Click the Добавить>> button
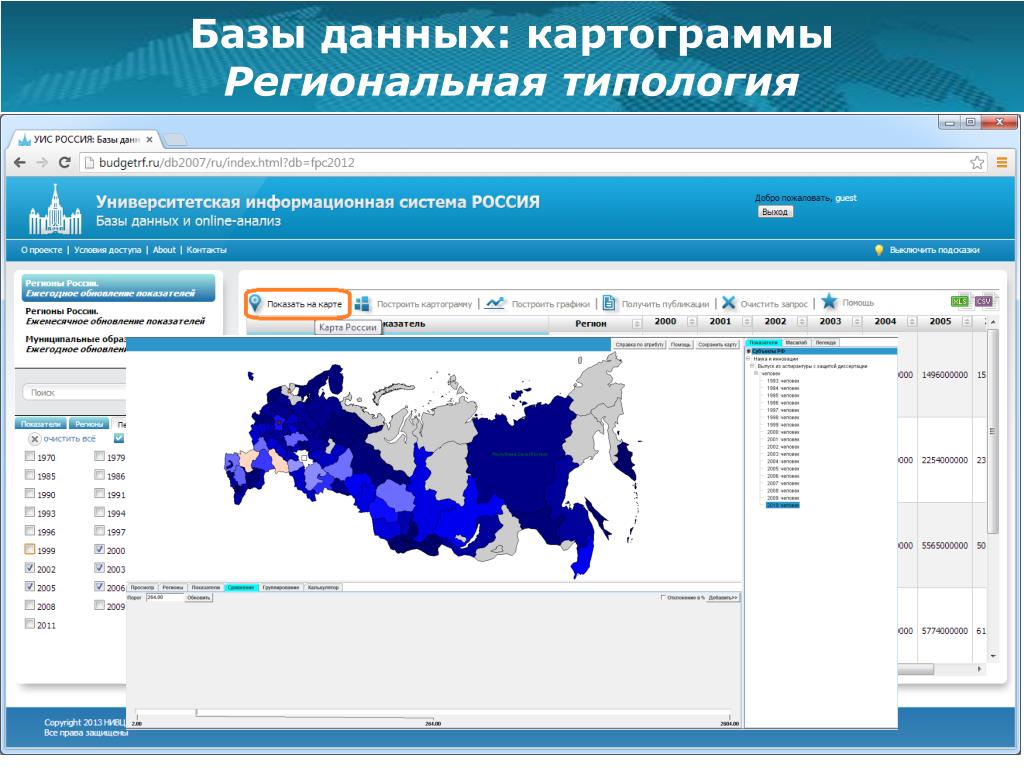The height and width of the screenshot is (768, 1024). (x=722, y=598)
